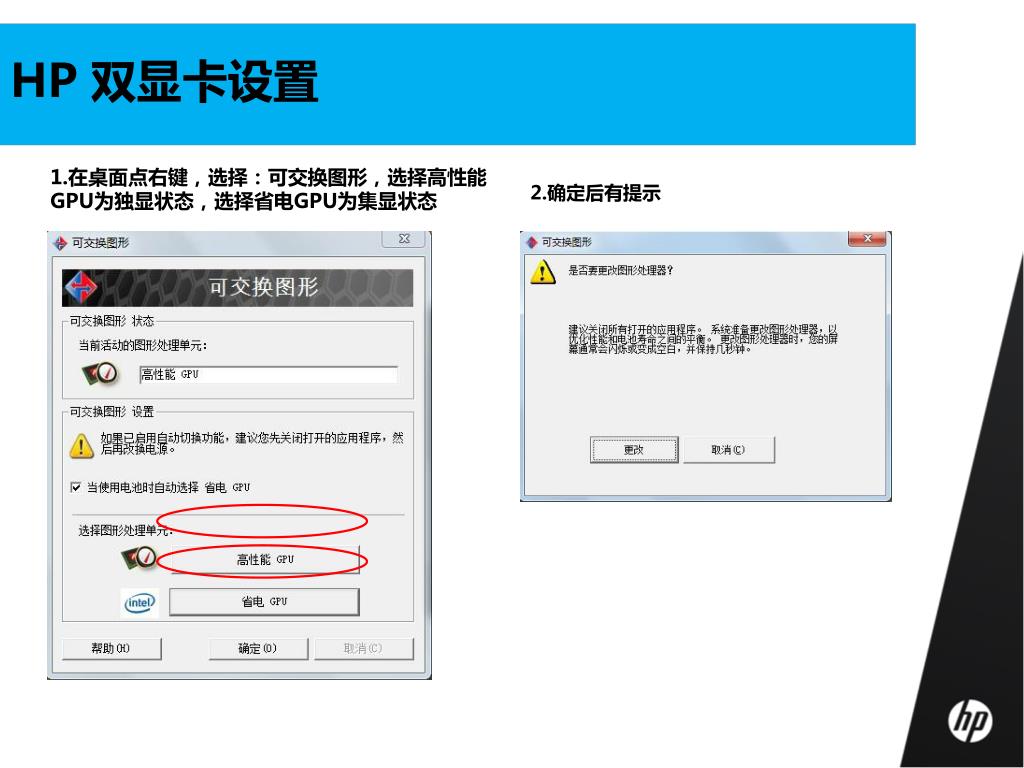Close the confirmation dialog with red X
Screen dimensions: 1024x768
tap(867, 239)
